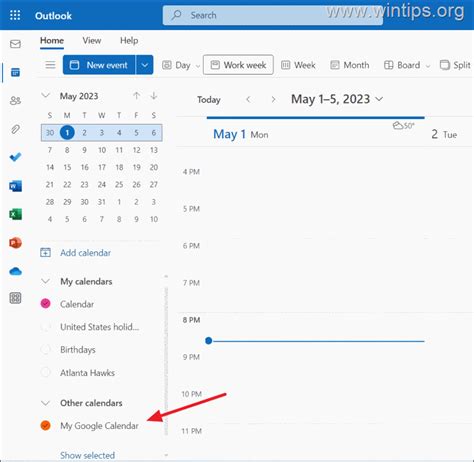Open the app launcher grid
Screen dimensions: 474x462
[15, 15]
